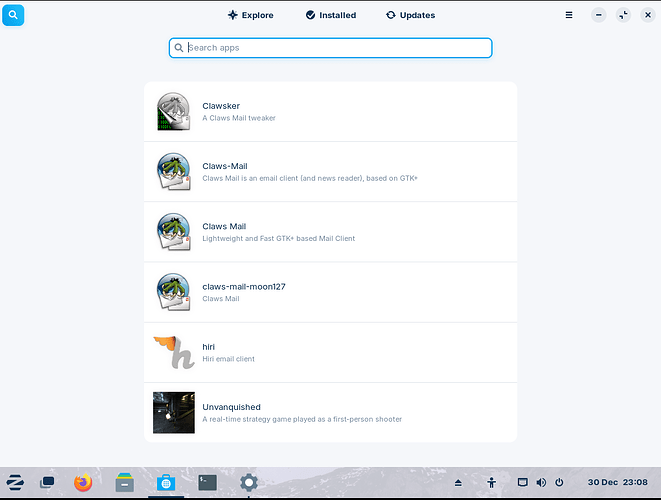
Task: Click the magnifier icon inside the search field
Action: (x=179, y=48)
